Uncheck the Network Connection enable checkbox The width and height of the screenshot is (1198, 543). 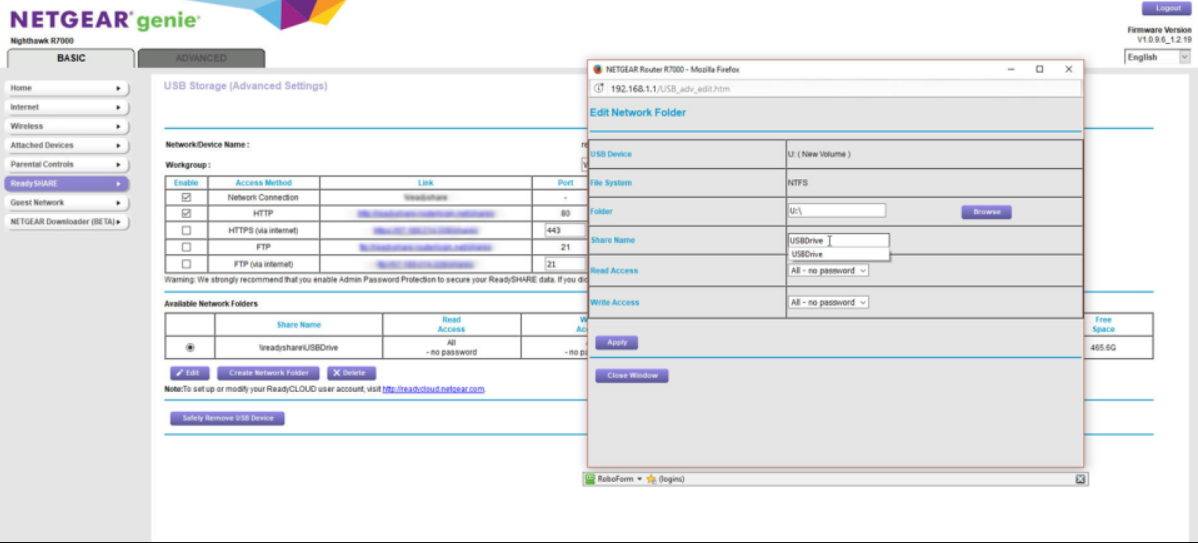[x=186, y=198]
